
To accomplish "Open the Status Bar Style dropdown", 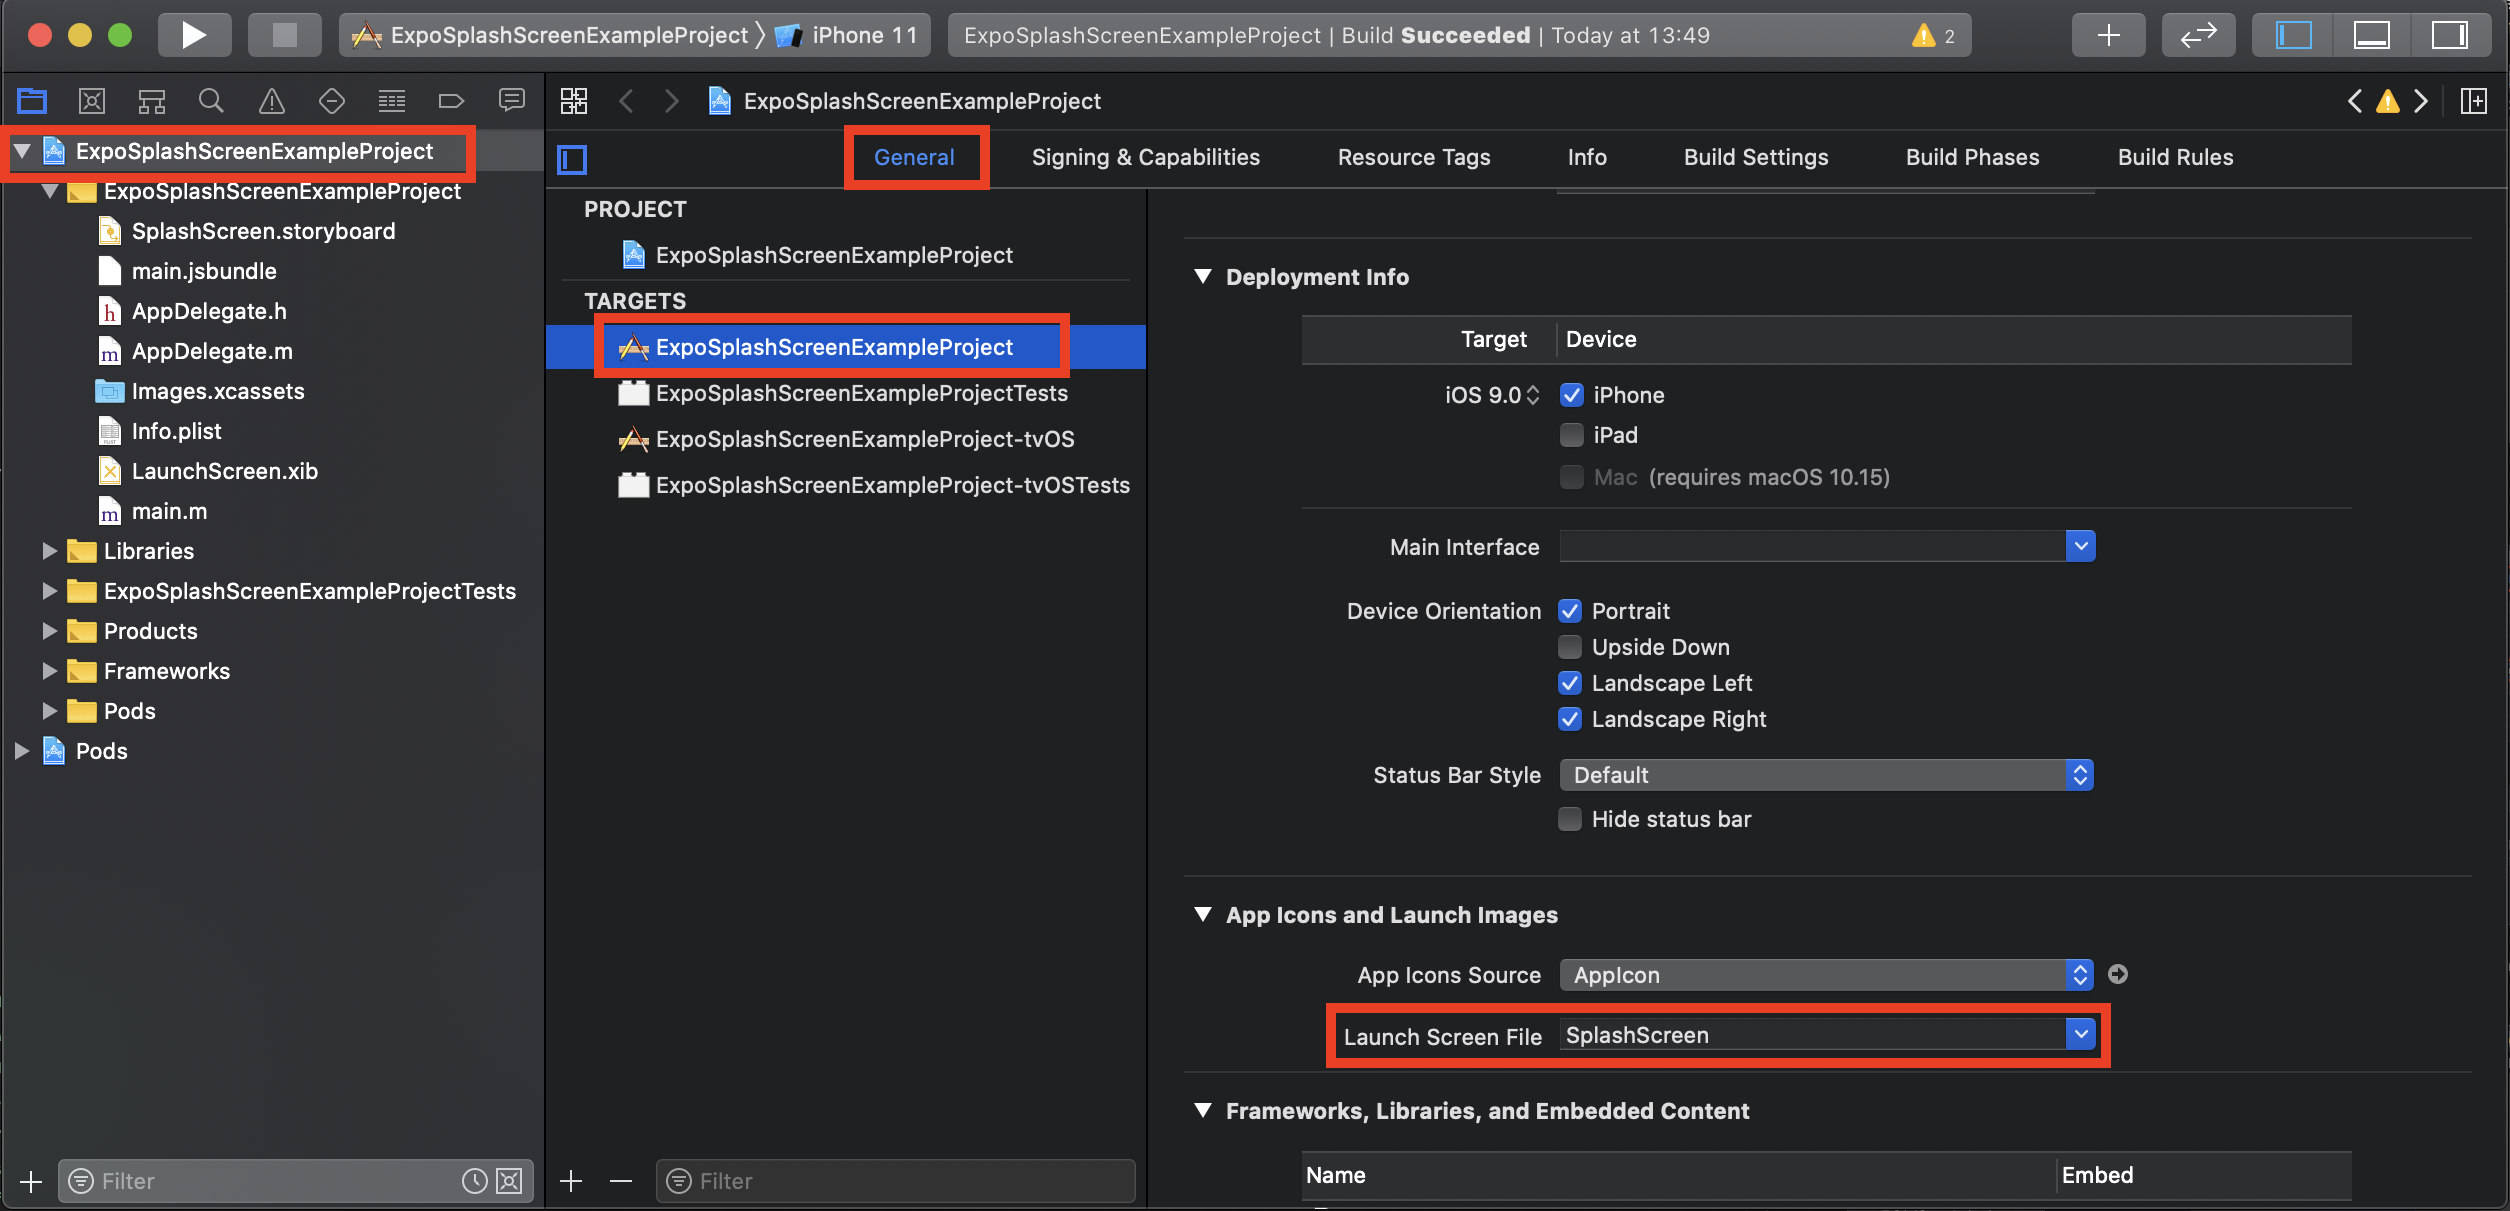I will [x=1826, y=775].
